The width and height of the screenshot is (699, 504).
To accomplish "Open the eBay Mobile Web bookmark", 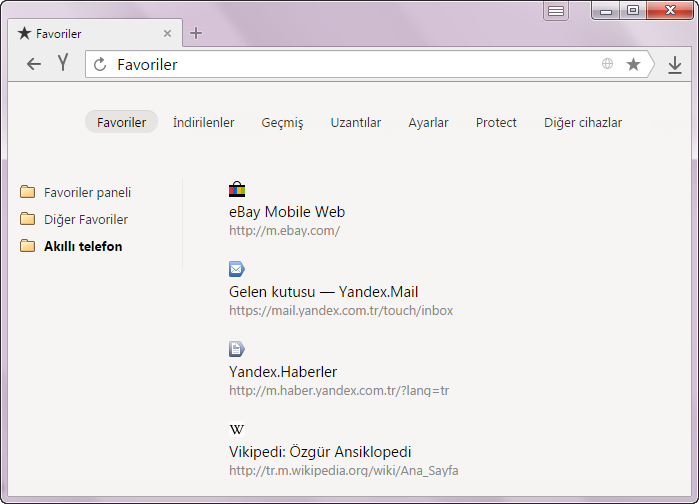I will pos(287,212).
